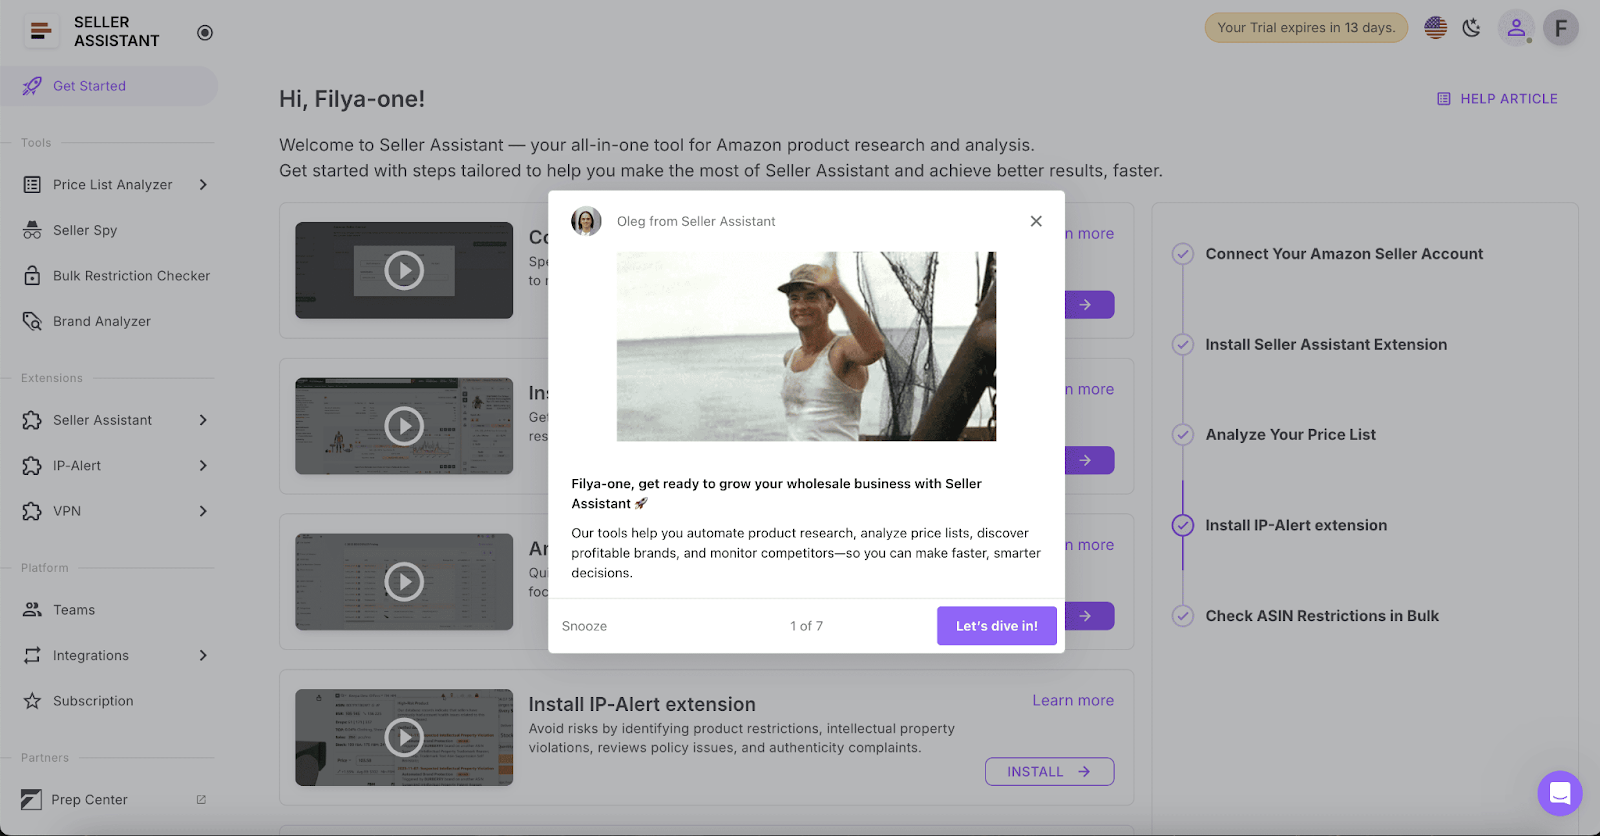Click the first card's purple arrow button
The height and width of the screenshot is (836, 1600).
pyautogui.click(x=1089, y=305)
